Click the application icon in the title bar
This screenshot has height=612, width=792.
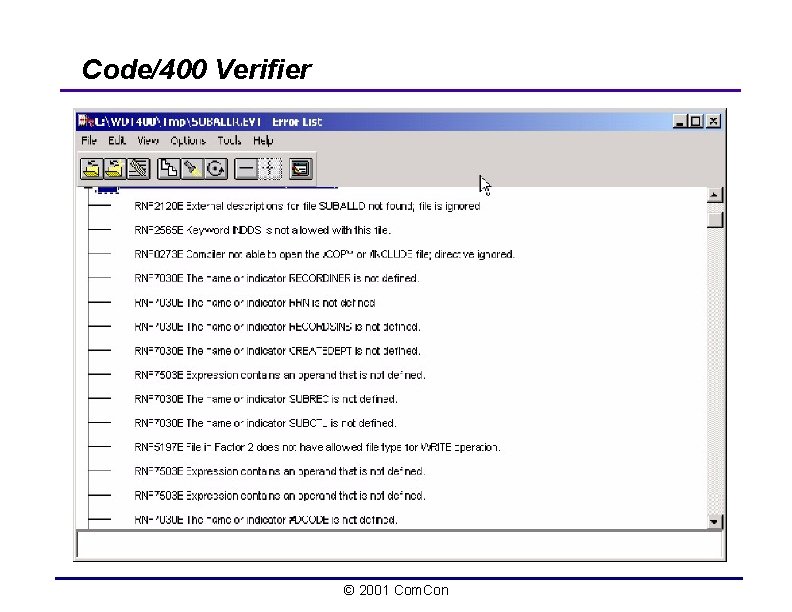tap(85, 121)
